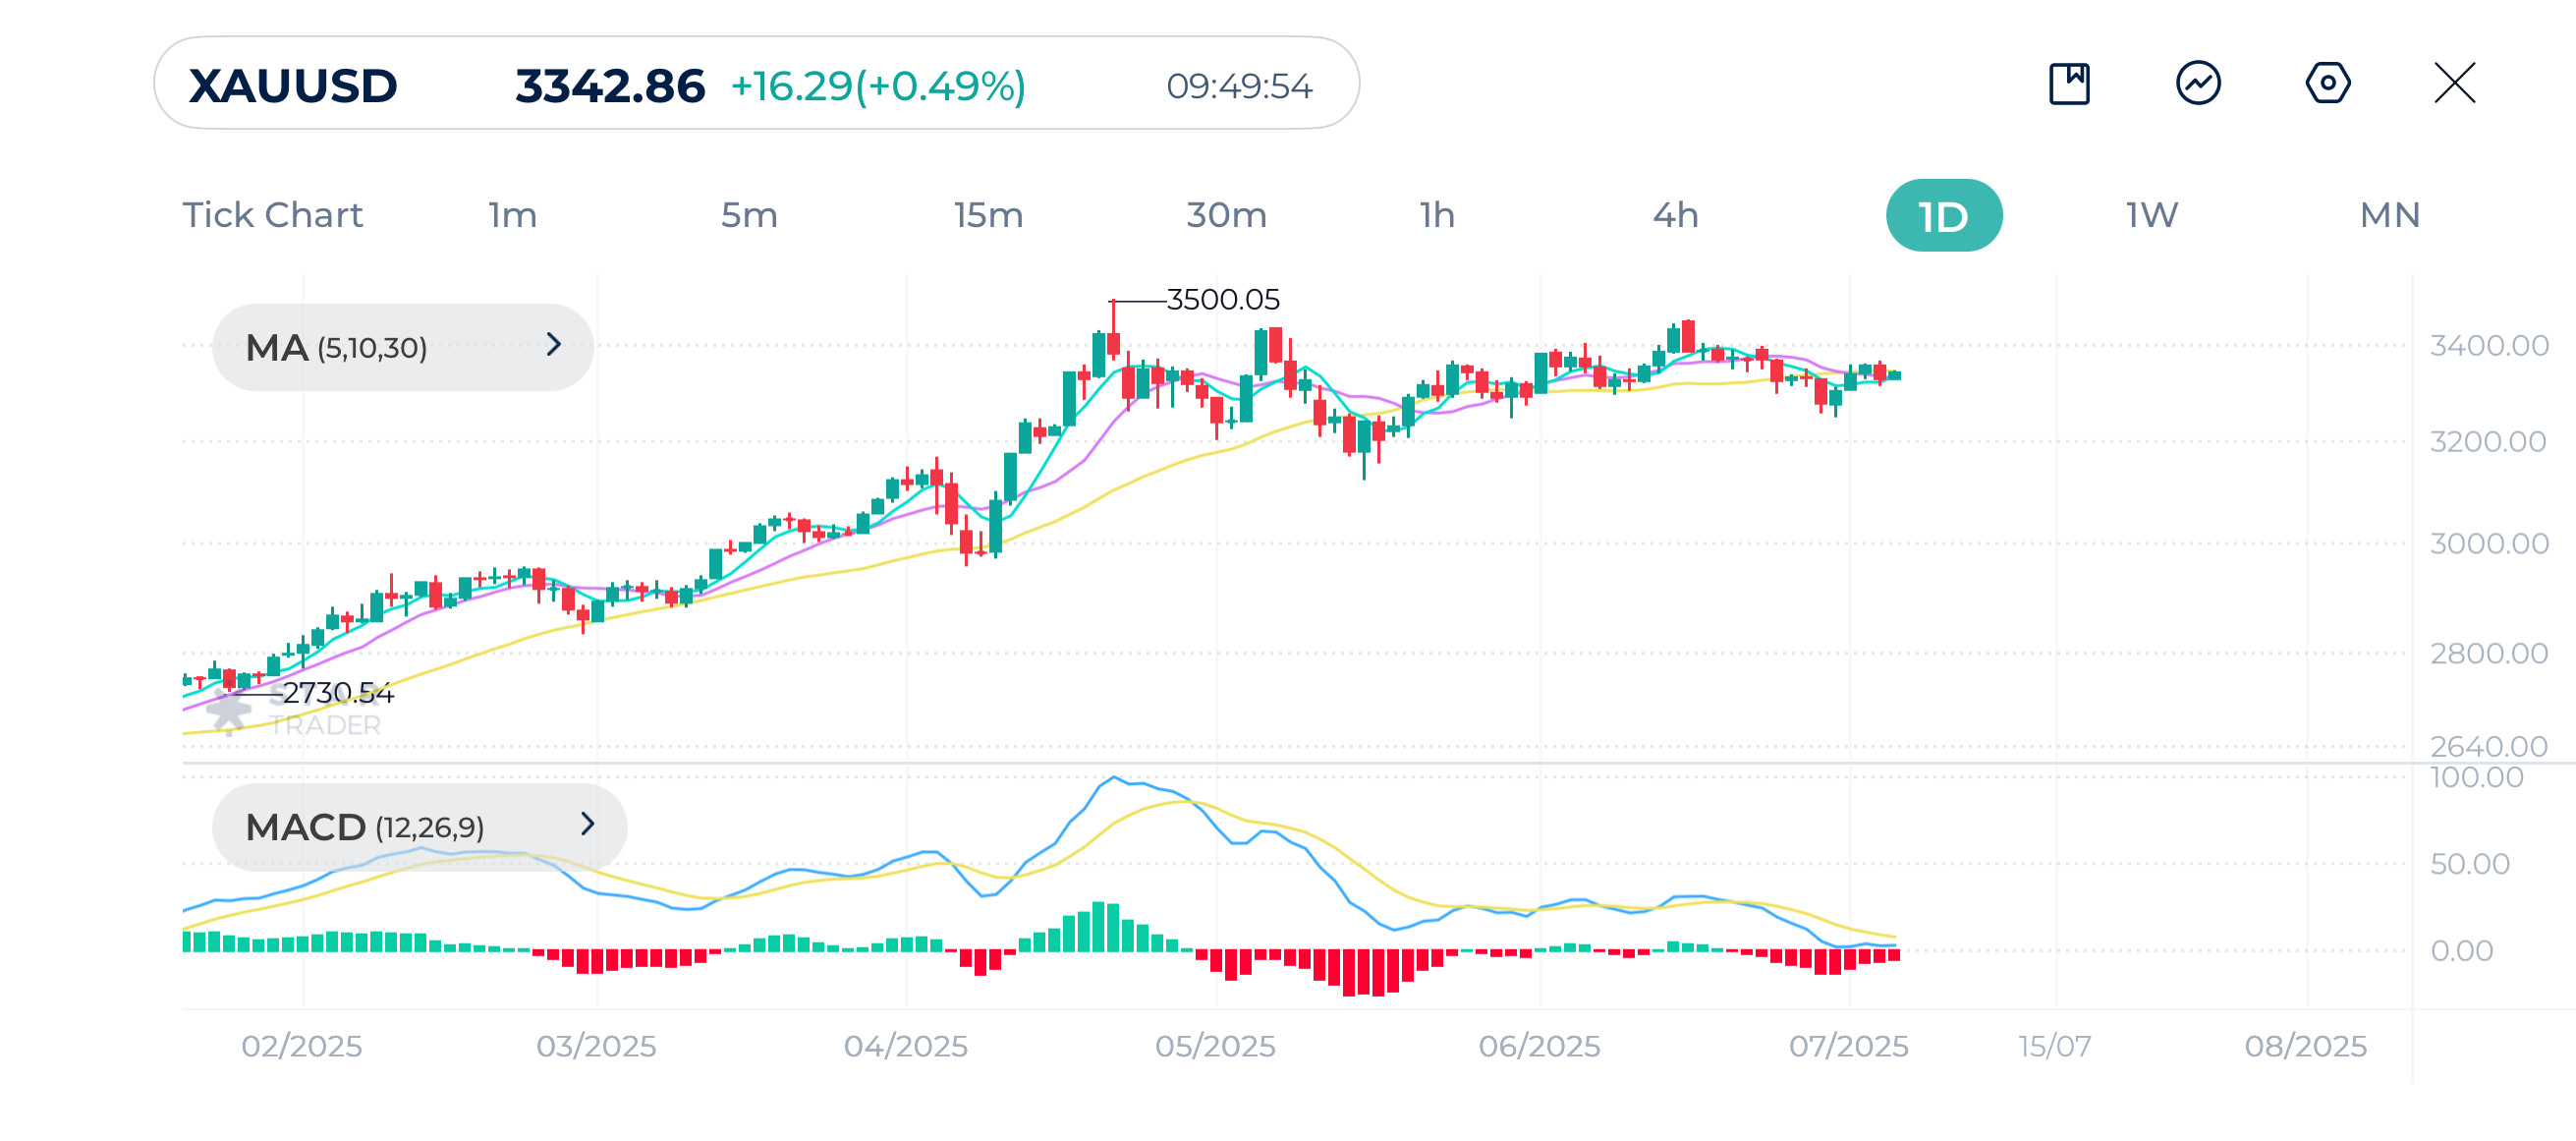
Task: Close the XAUUSD chart with the X icon
Action: tap(2455, 85)
